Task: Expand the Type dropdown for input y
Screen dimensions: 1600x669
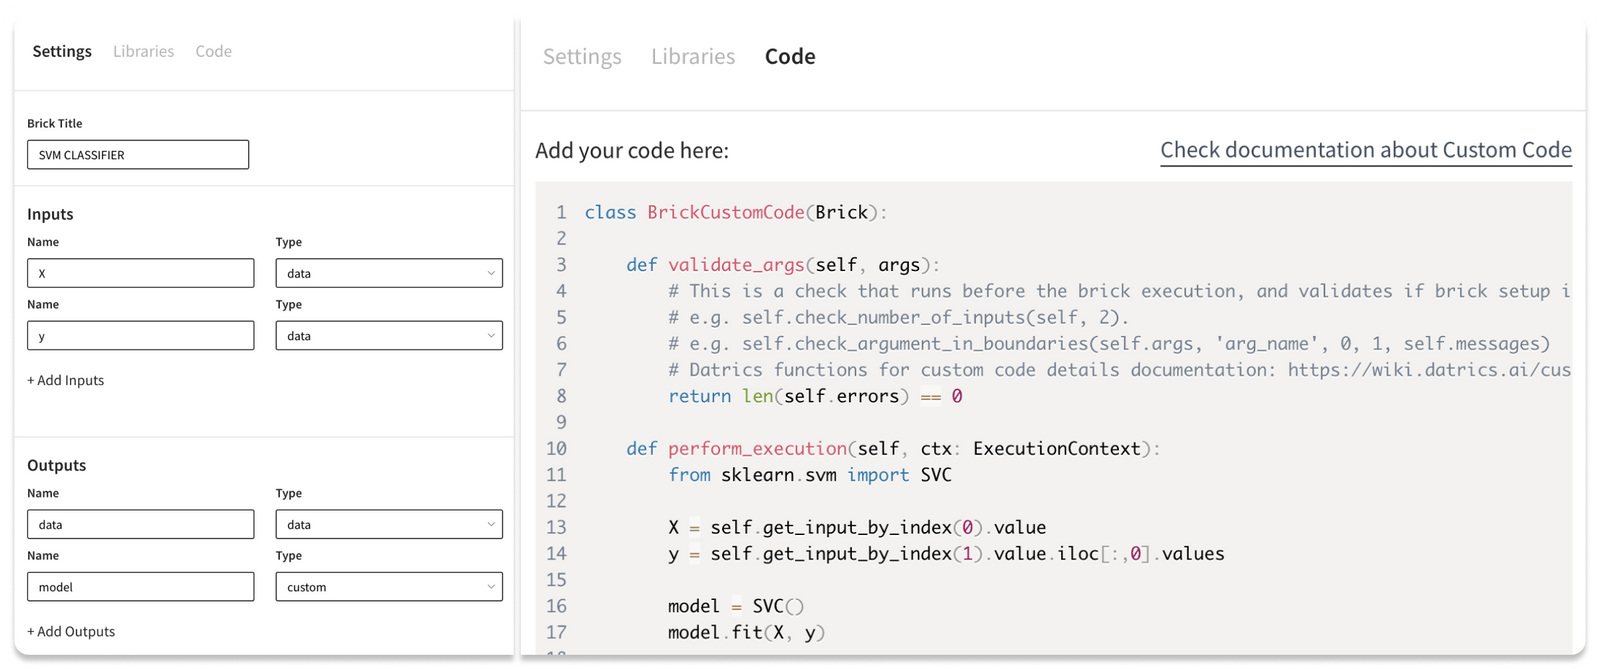Action: [389, 336]
